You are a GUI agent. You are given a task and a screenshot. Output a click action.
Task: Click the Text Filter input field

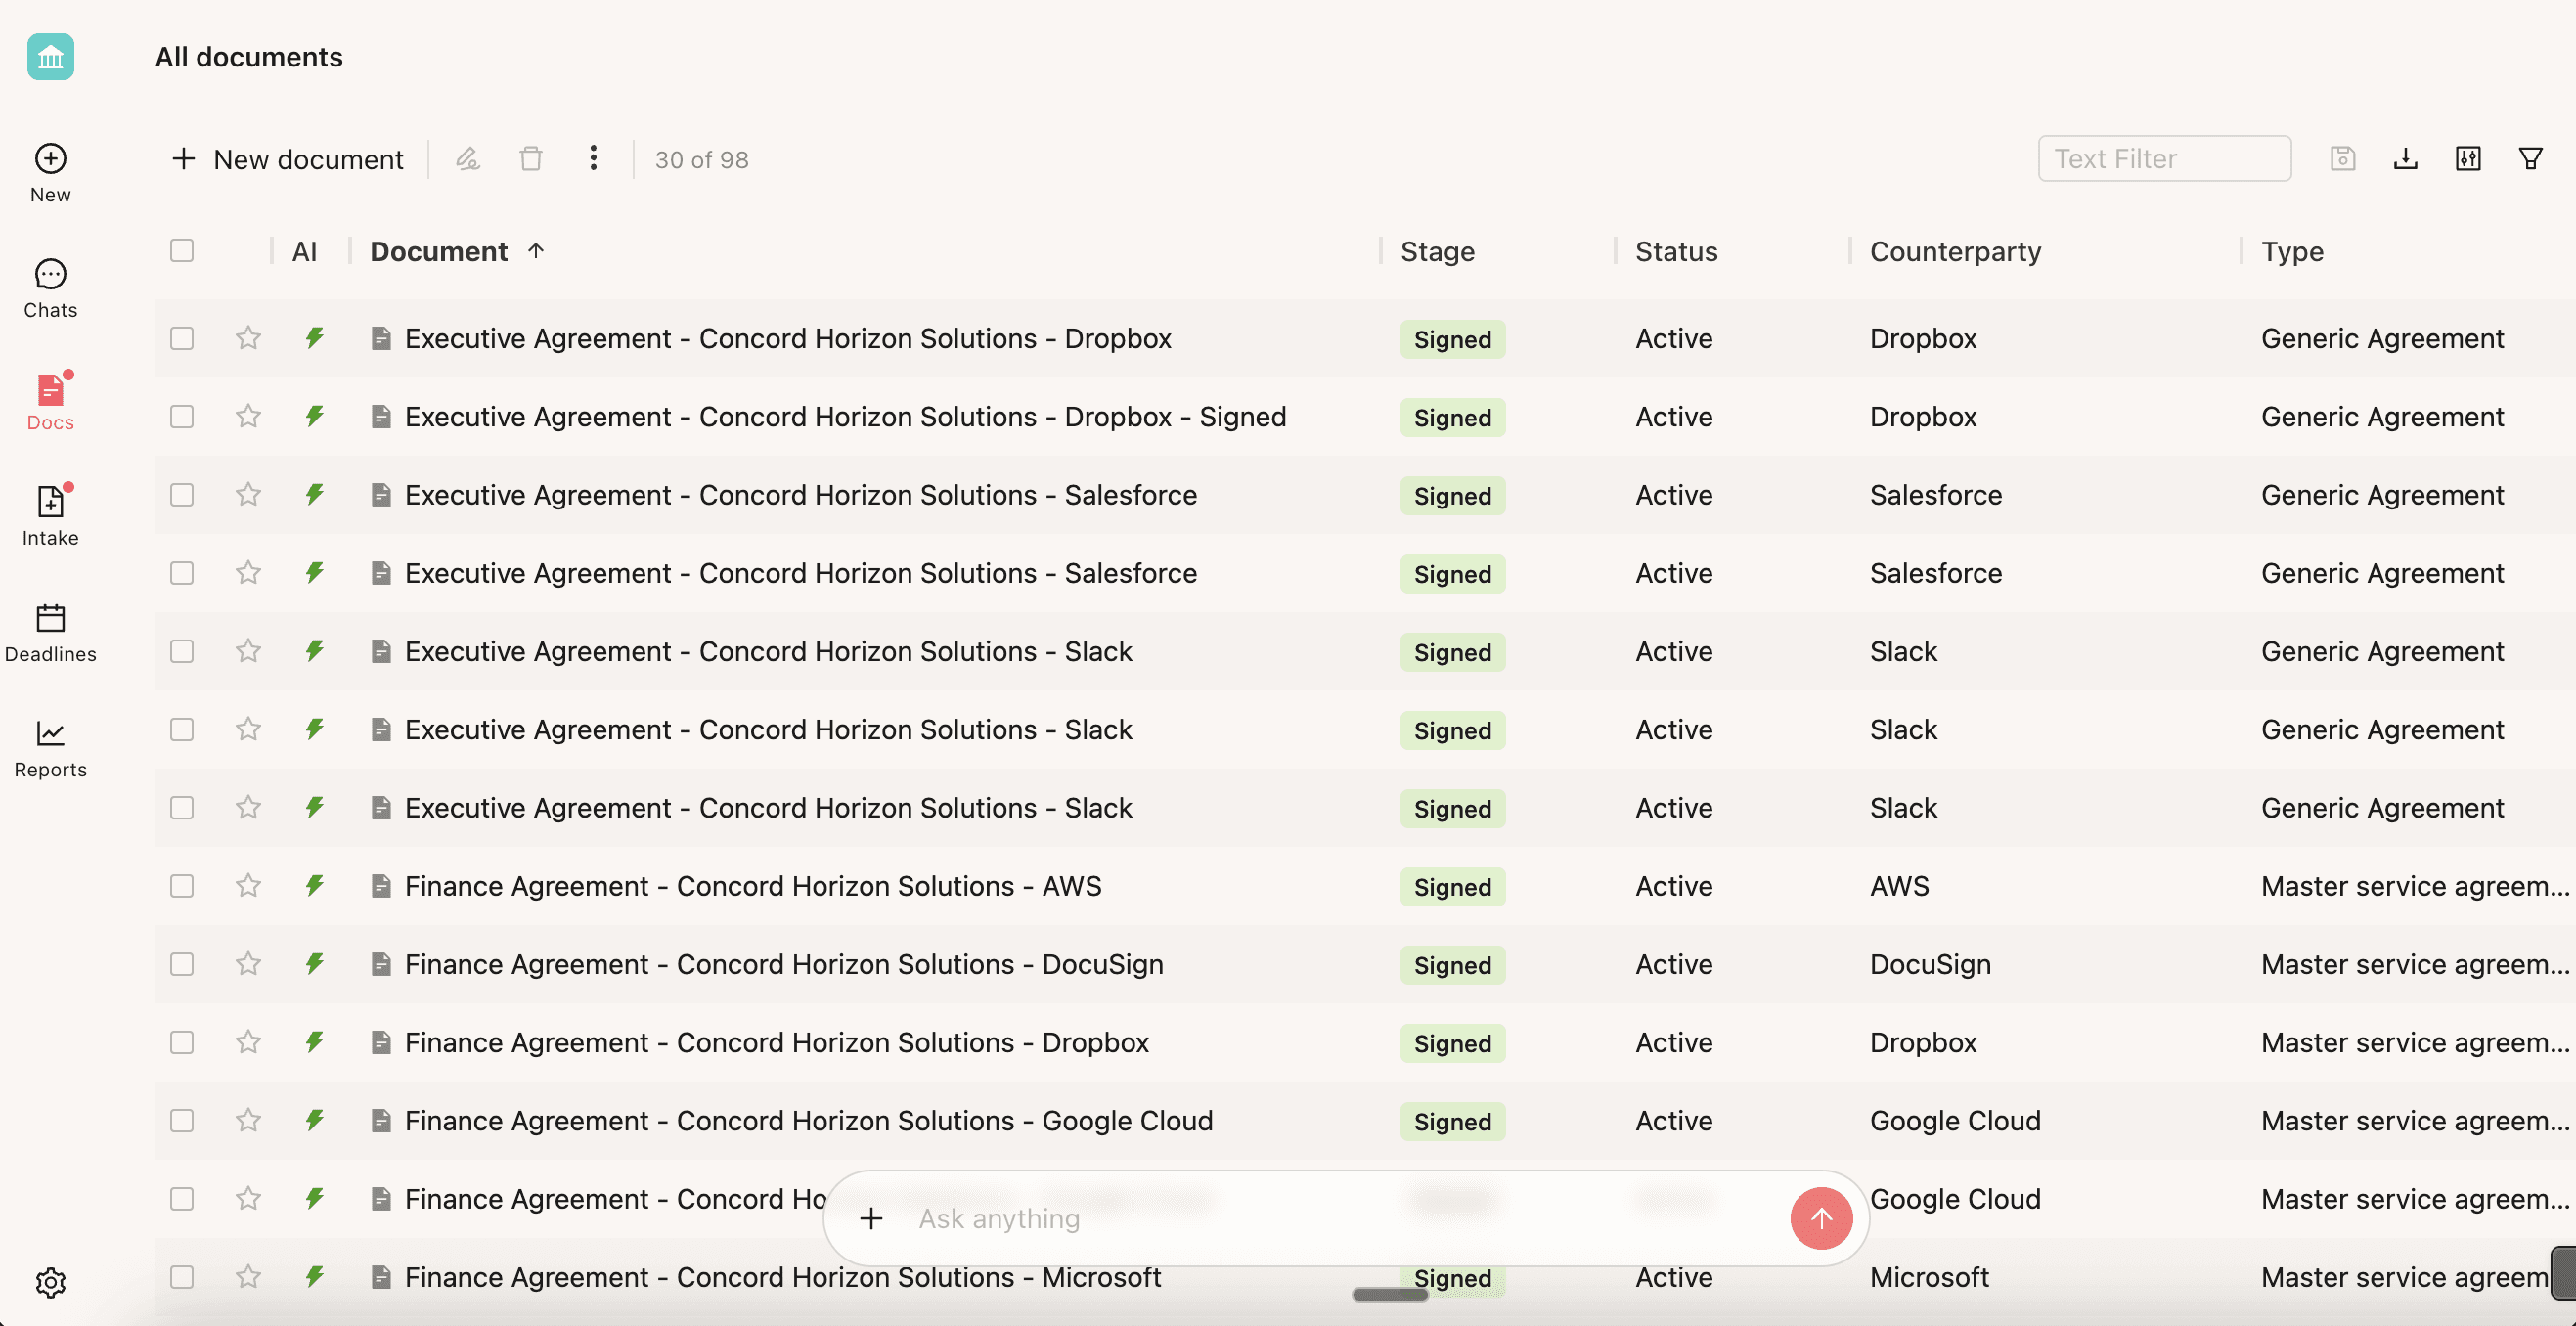click(x=2163, y=159)
